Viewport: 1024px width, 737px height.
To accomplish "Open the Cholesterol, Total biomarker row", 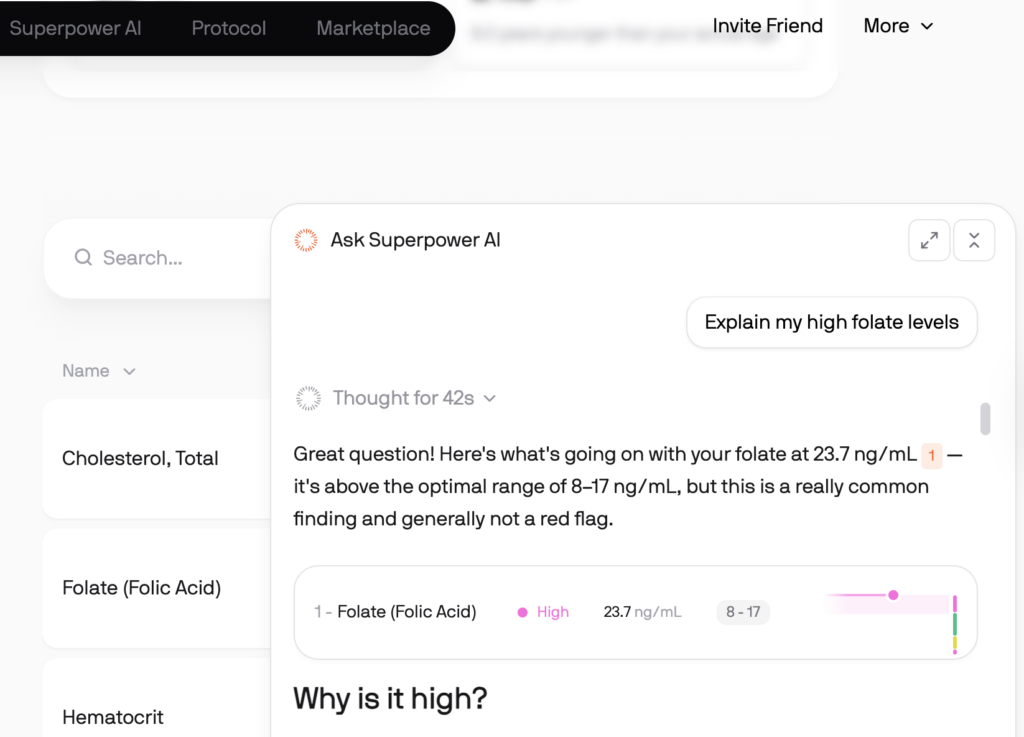I will [157, 458].
